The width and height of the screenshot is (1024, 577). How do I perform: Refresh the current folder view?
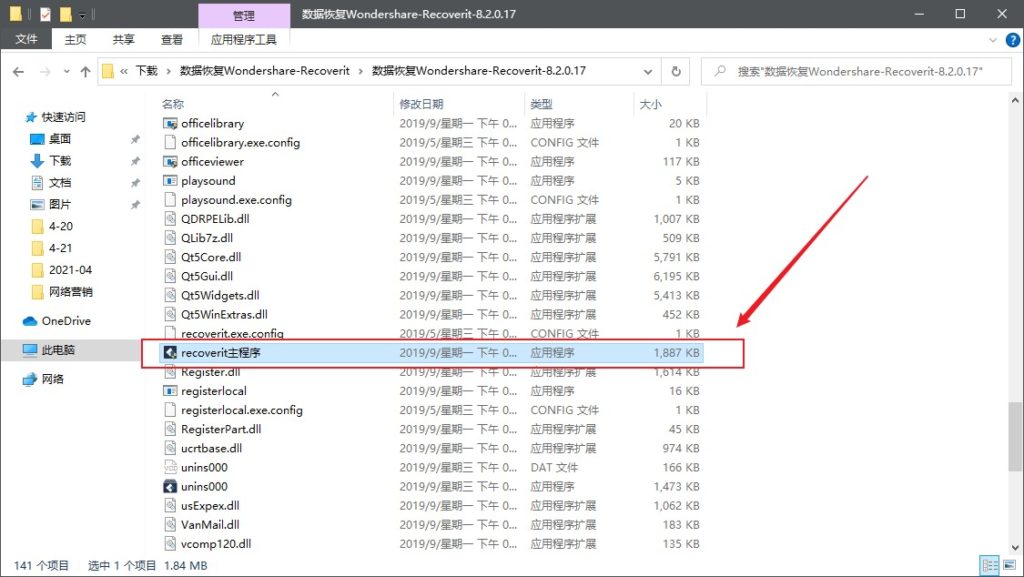pos(676,71)
